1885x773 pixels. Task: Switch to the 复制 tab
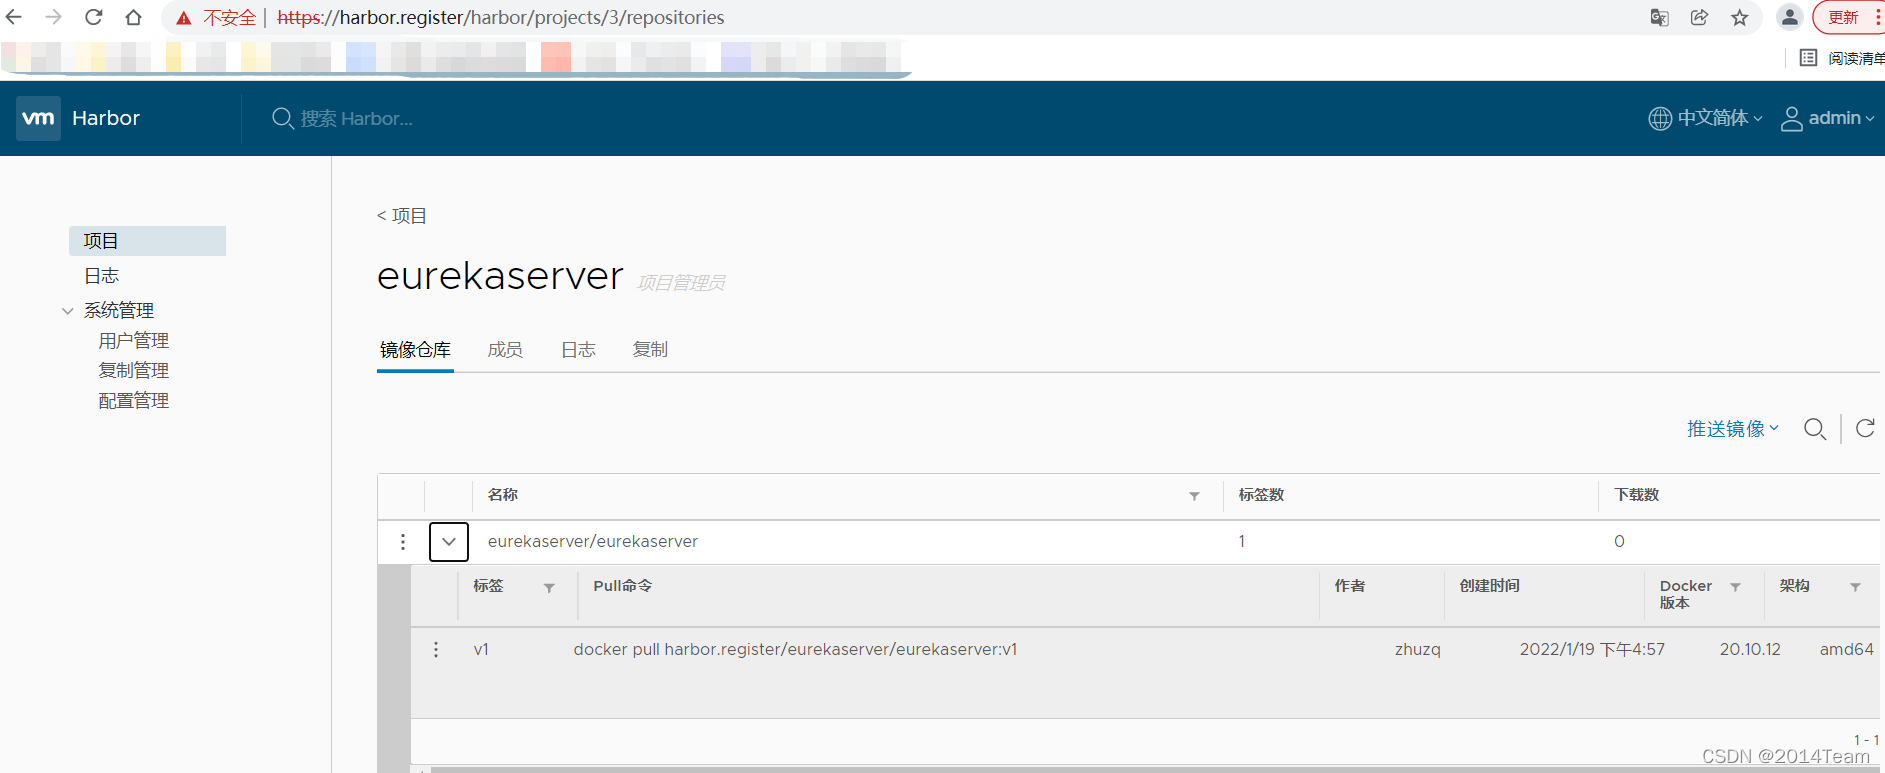650,350
